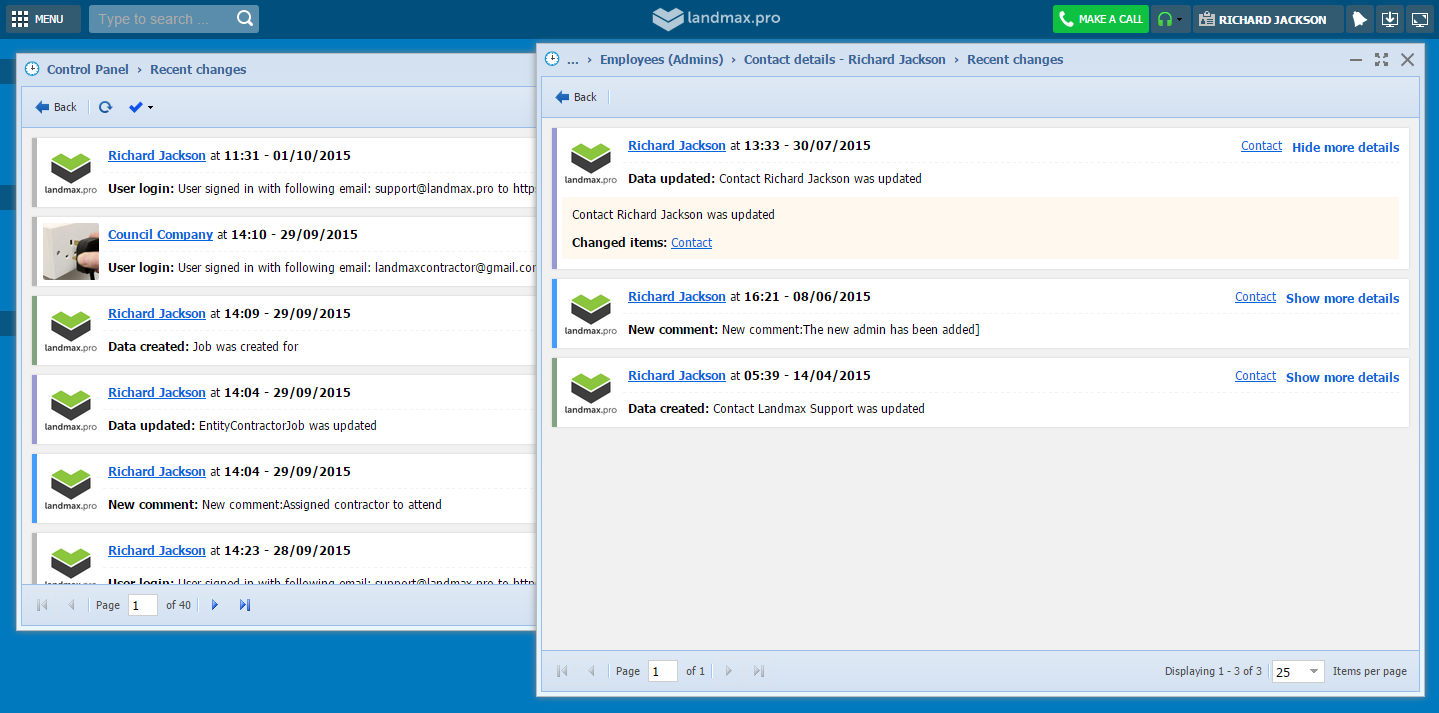Go to next page in Control Panel pager
Viewport: 1439px width, 713px height.
pos(214,605)
